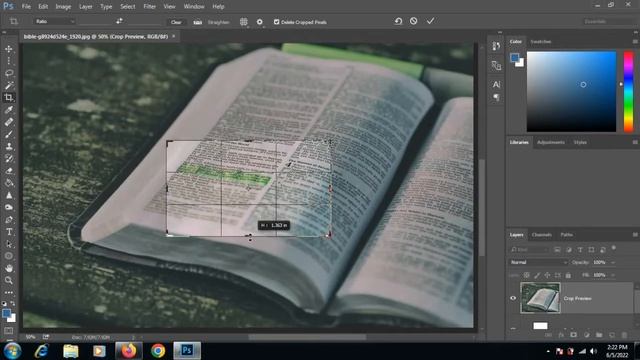Swap width and height crop values
The height and width of the screenshot is (360, 640).
(119, 21)
